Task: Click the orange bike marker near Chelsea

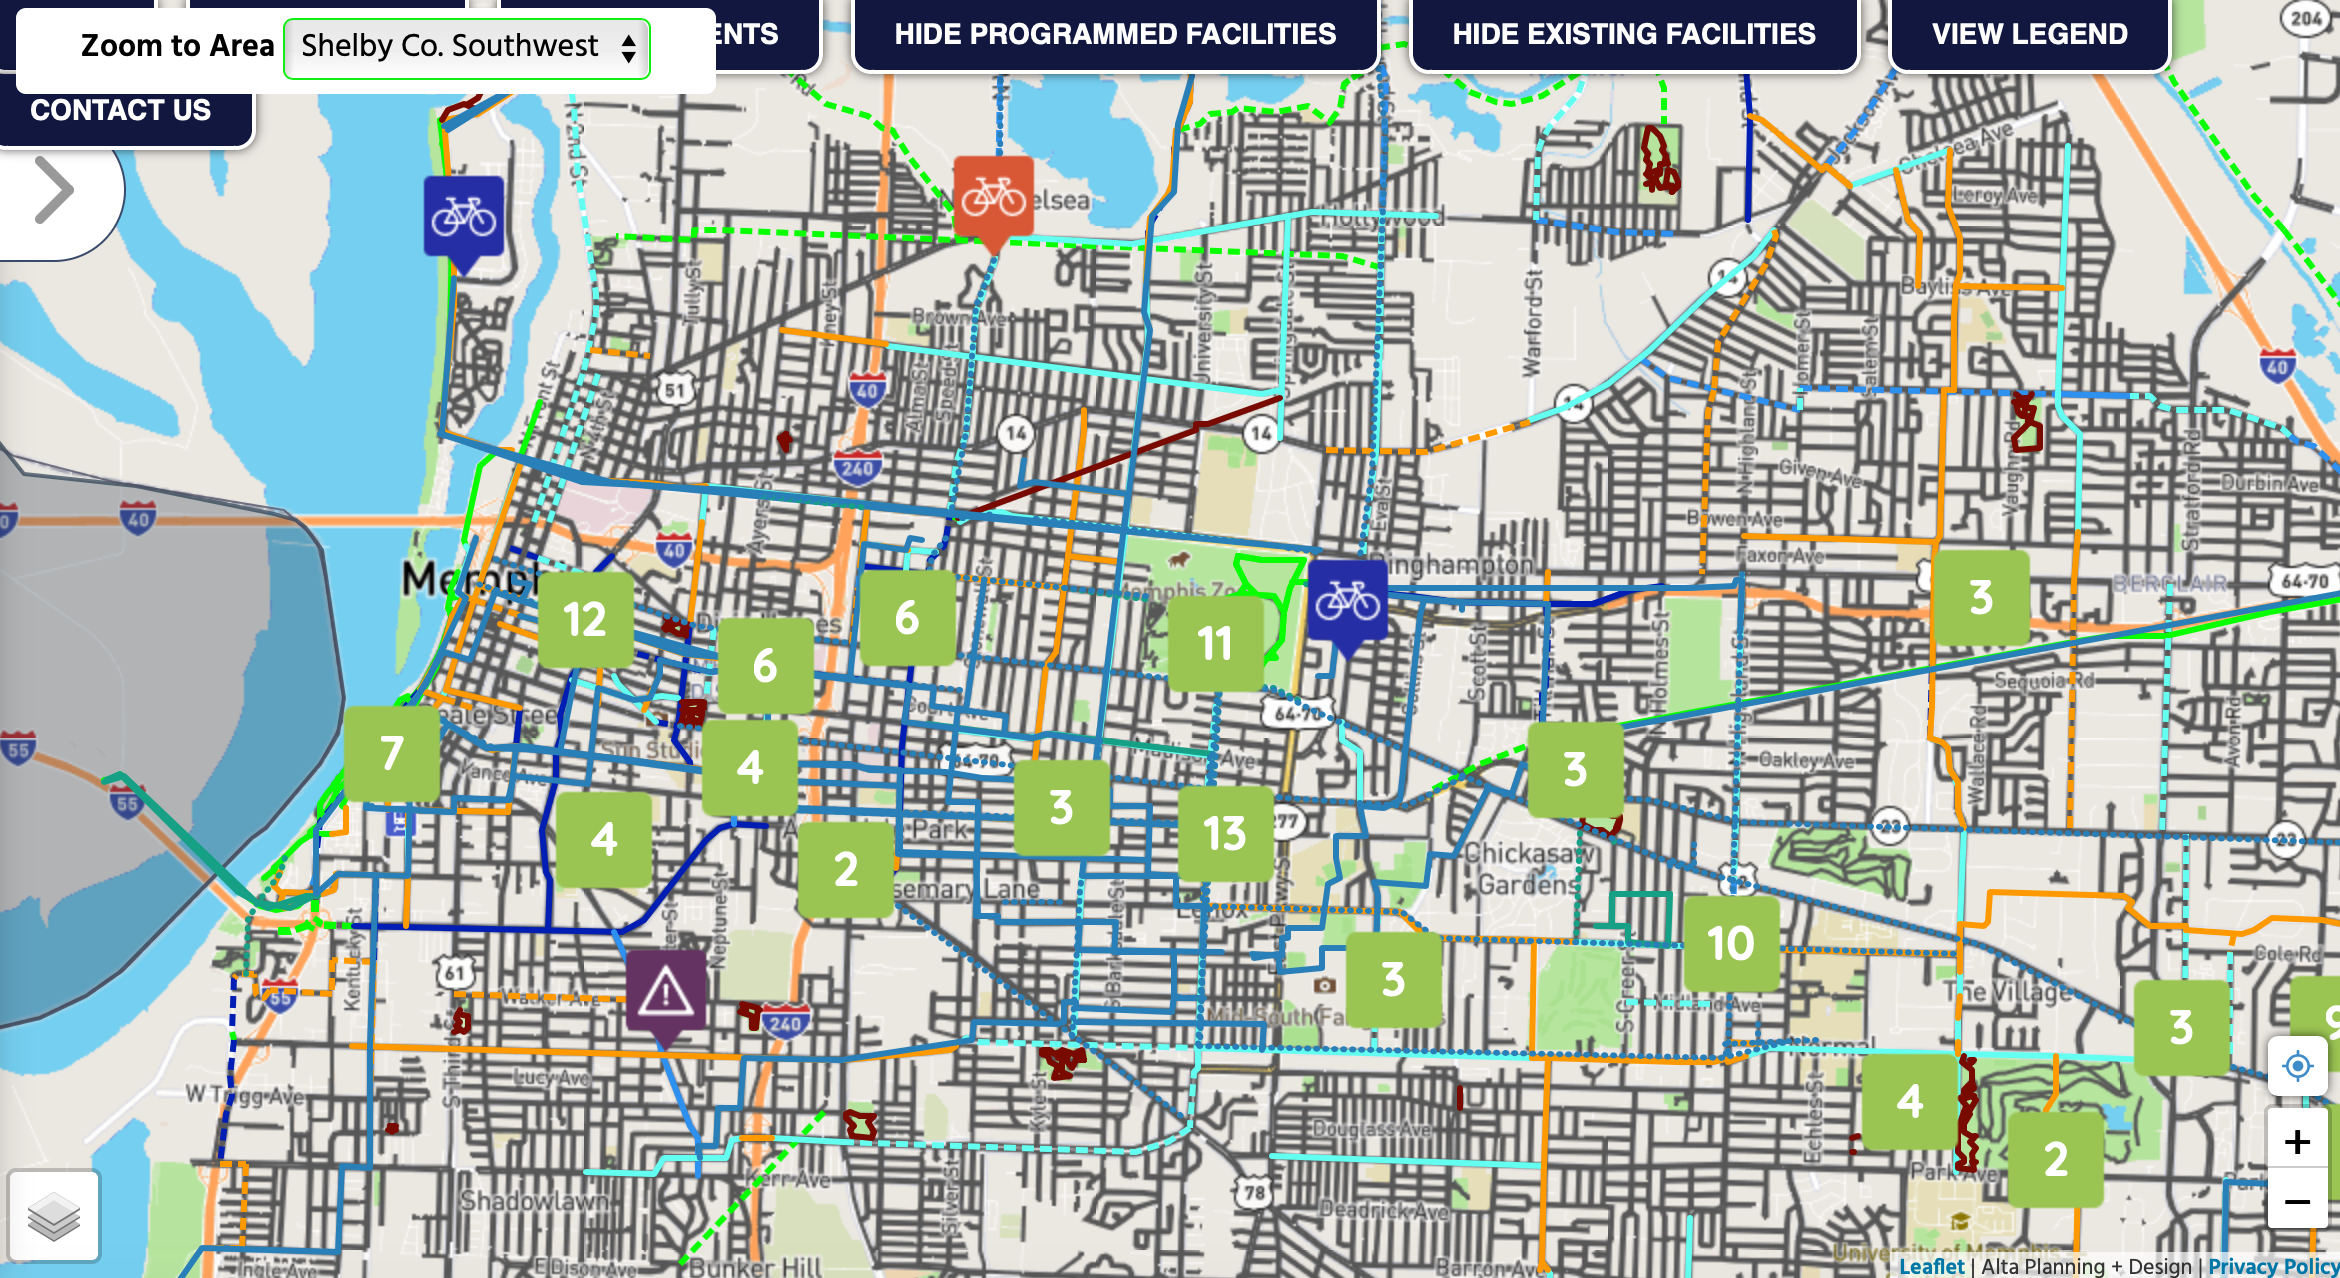Action: (x=993, y=198)
